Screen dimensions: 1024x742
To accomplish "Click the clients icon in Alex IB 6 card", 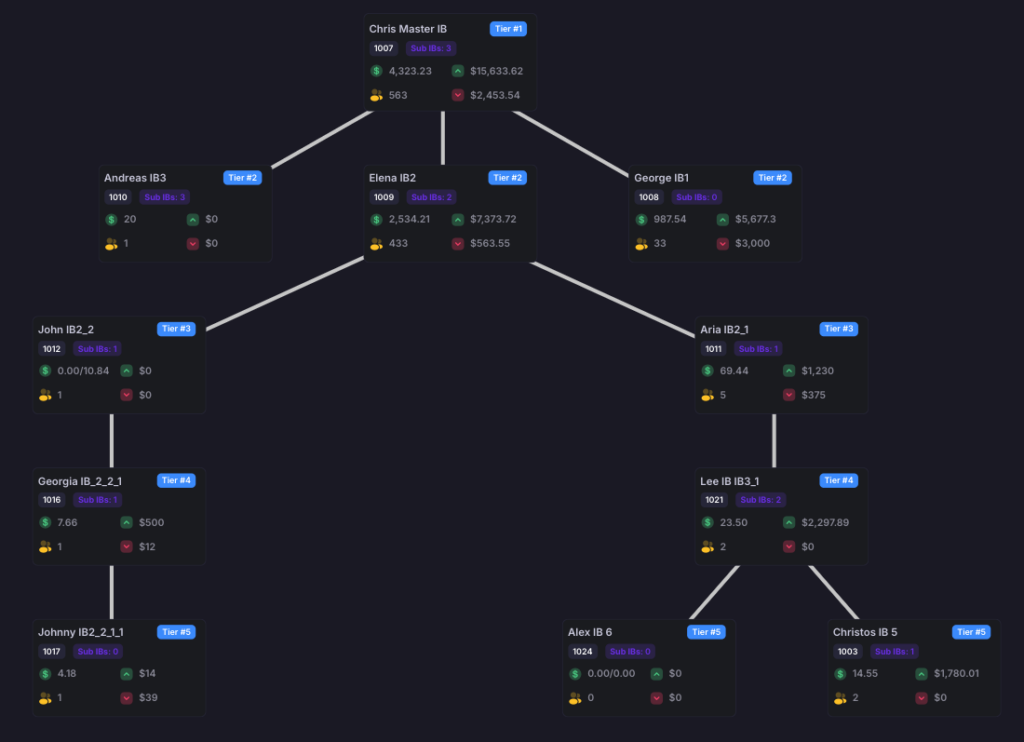I will [575, 698].
